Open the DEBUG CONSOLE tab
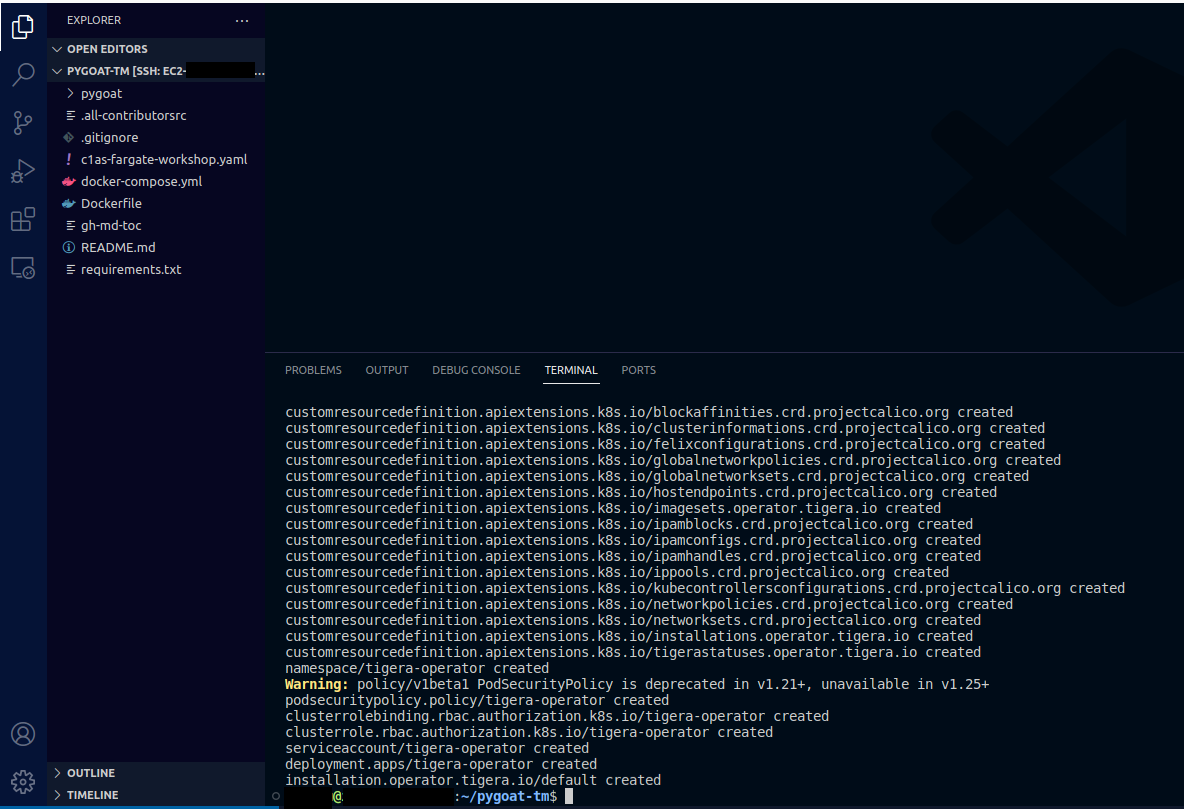The image size is (1184, 809). pyautogui.click(x=476, y=370)
